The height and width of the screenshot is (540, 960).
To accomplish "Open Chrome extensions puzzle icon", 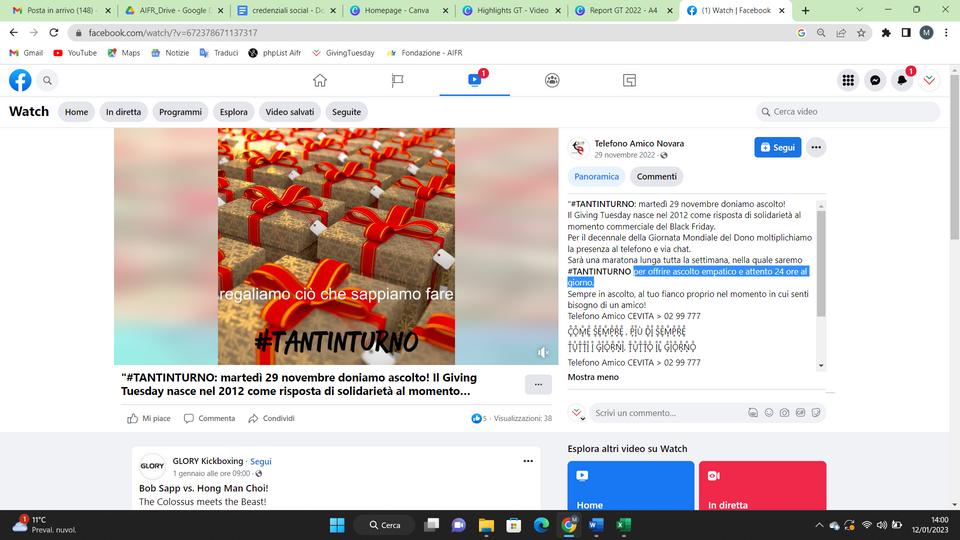I will point(886,32).
